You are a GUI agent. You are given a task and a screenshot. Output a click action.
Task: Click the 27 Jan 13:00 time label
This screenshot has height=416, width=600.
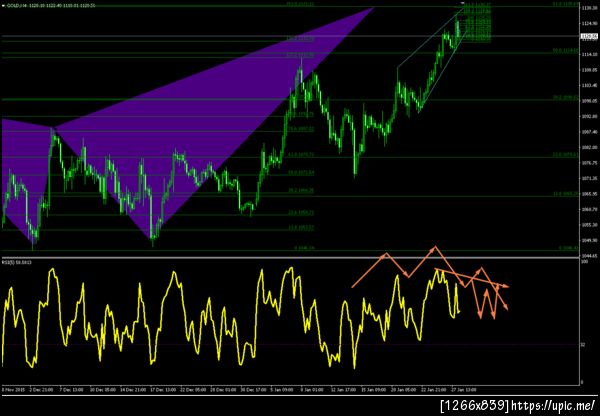(x=464, y=390)
